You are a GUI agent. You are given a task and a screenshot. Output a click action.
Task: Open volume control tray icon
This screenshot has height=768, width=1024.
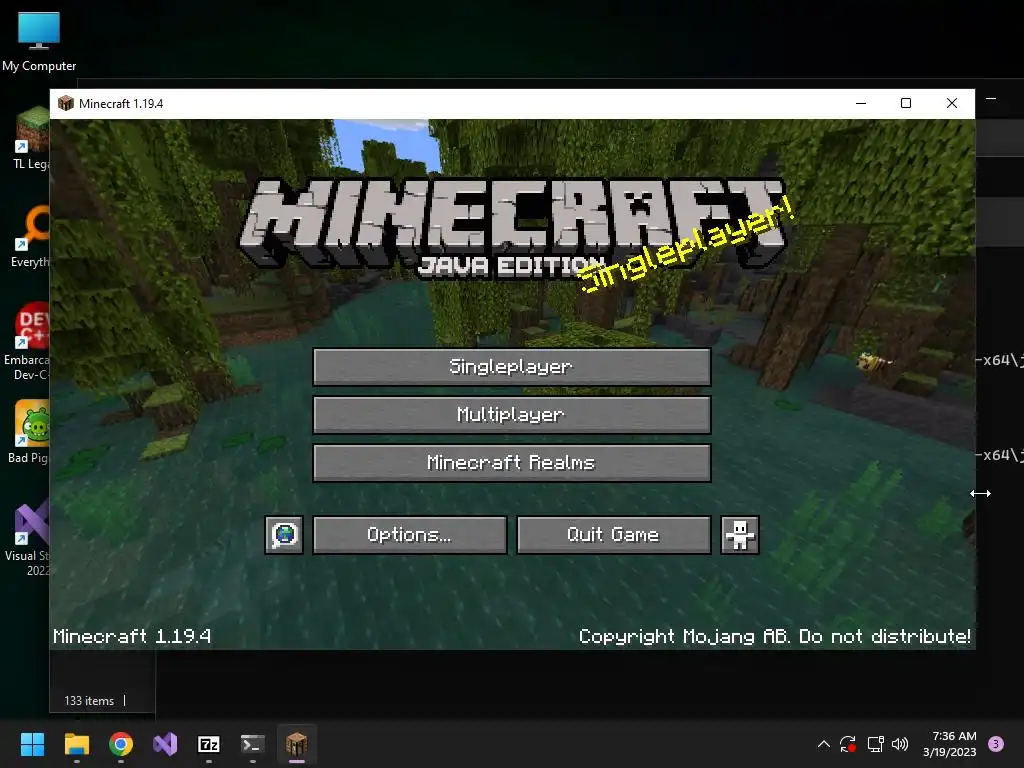900,744
